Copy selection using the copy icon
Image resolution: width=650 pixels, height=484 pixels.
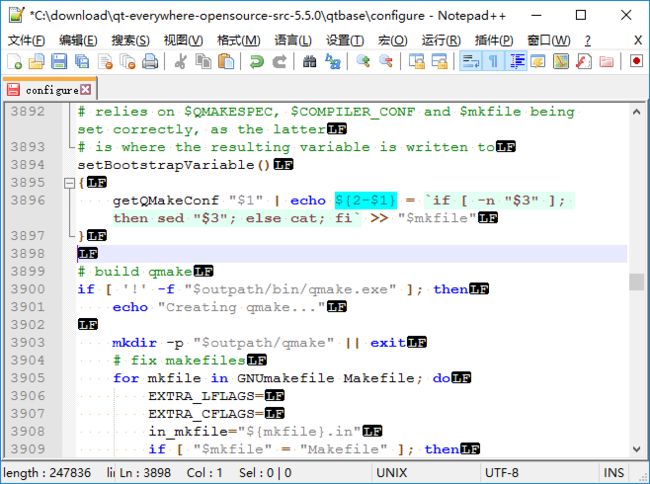(x=203, y=61)
